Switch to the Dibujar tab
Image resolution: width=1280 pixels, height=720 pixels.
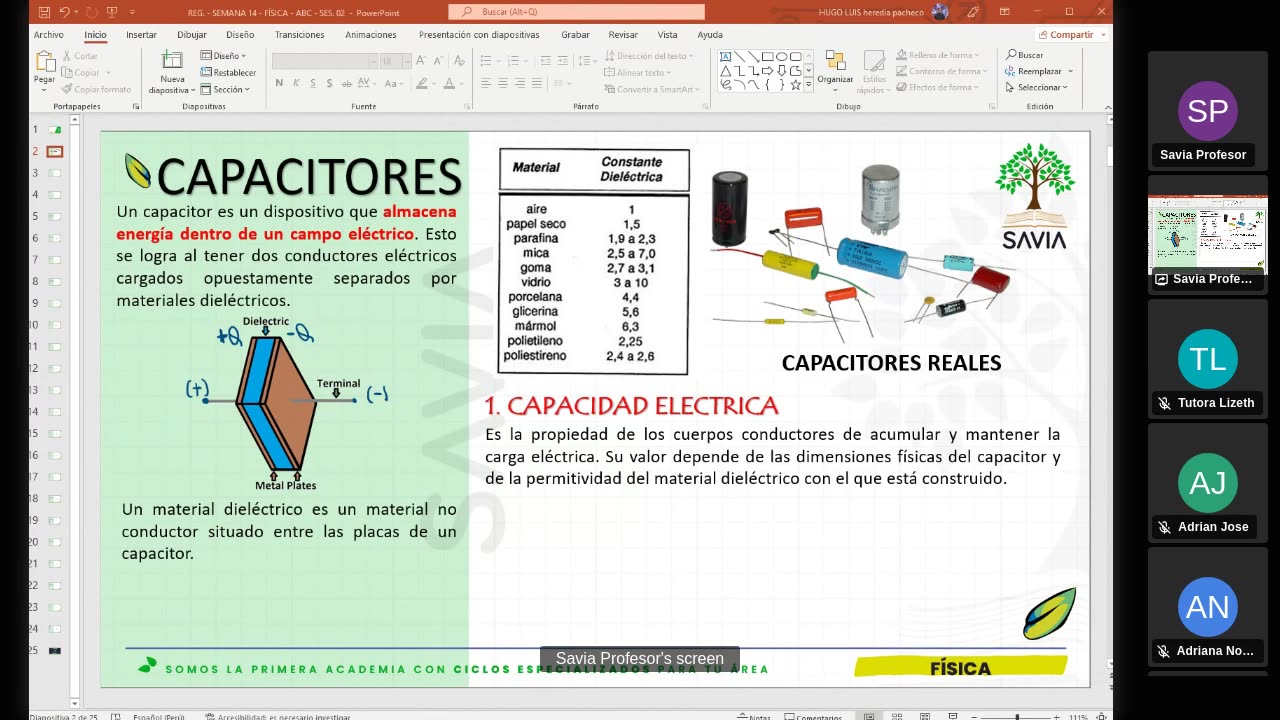click(191, 34)
